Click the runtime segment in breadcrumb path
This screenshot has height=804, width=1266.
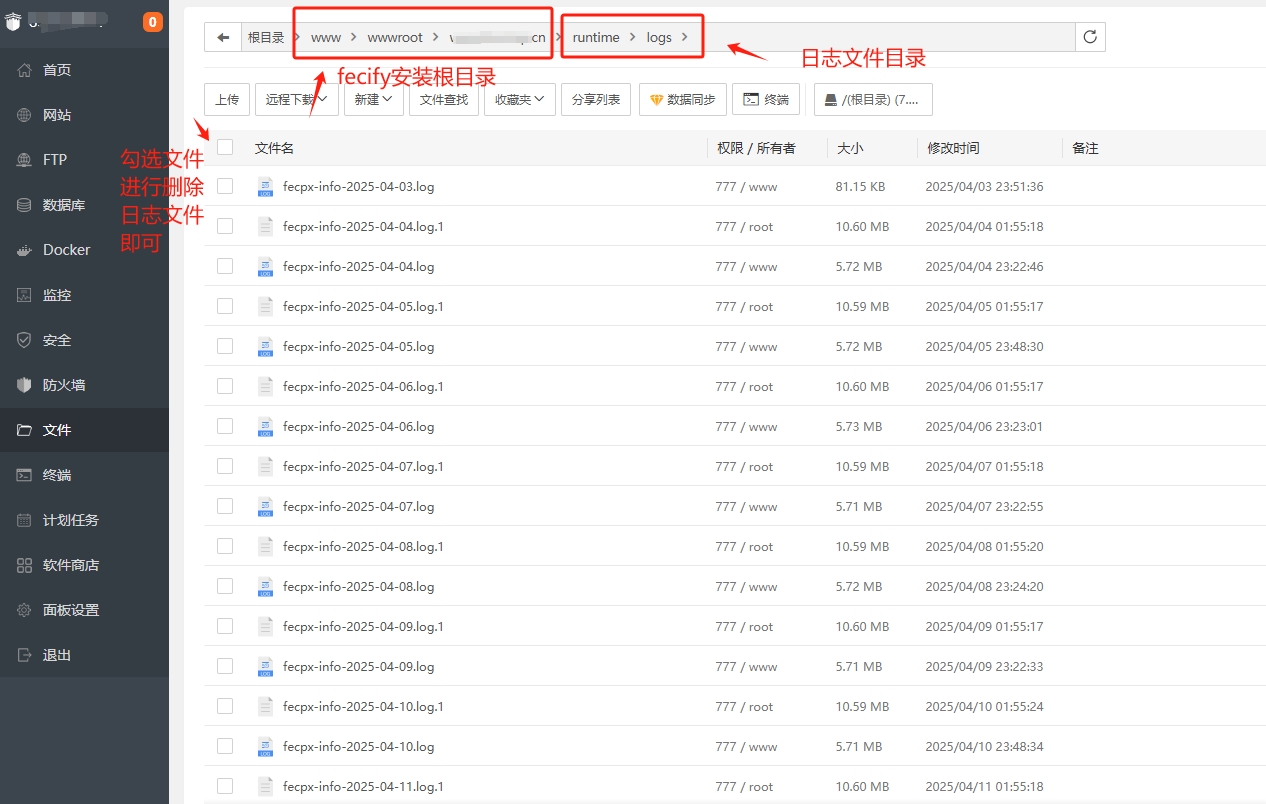click(596, 38)
